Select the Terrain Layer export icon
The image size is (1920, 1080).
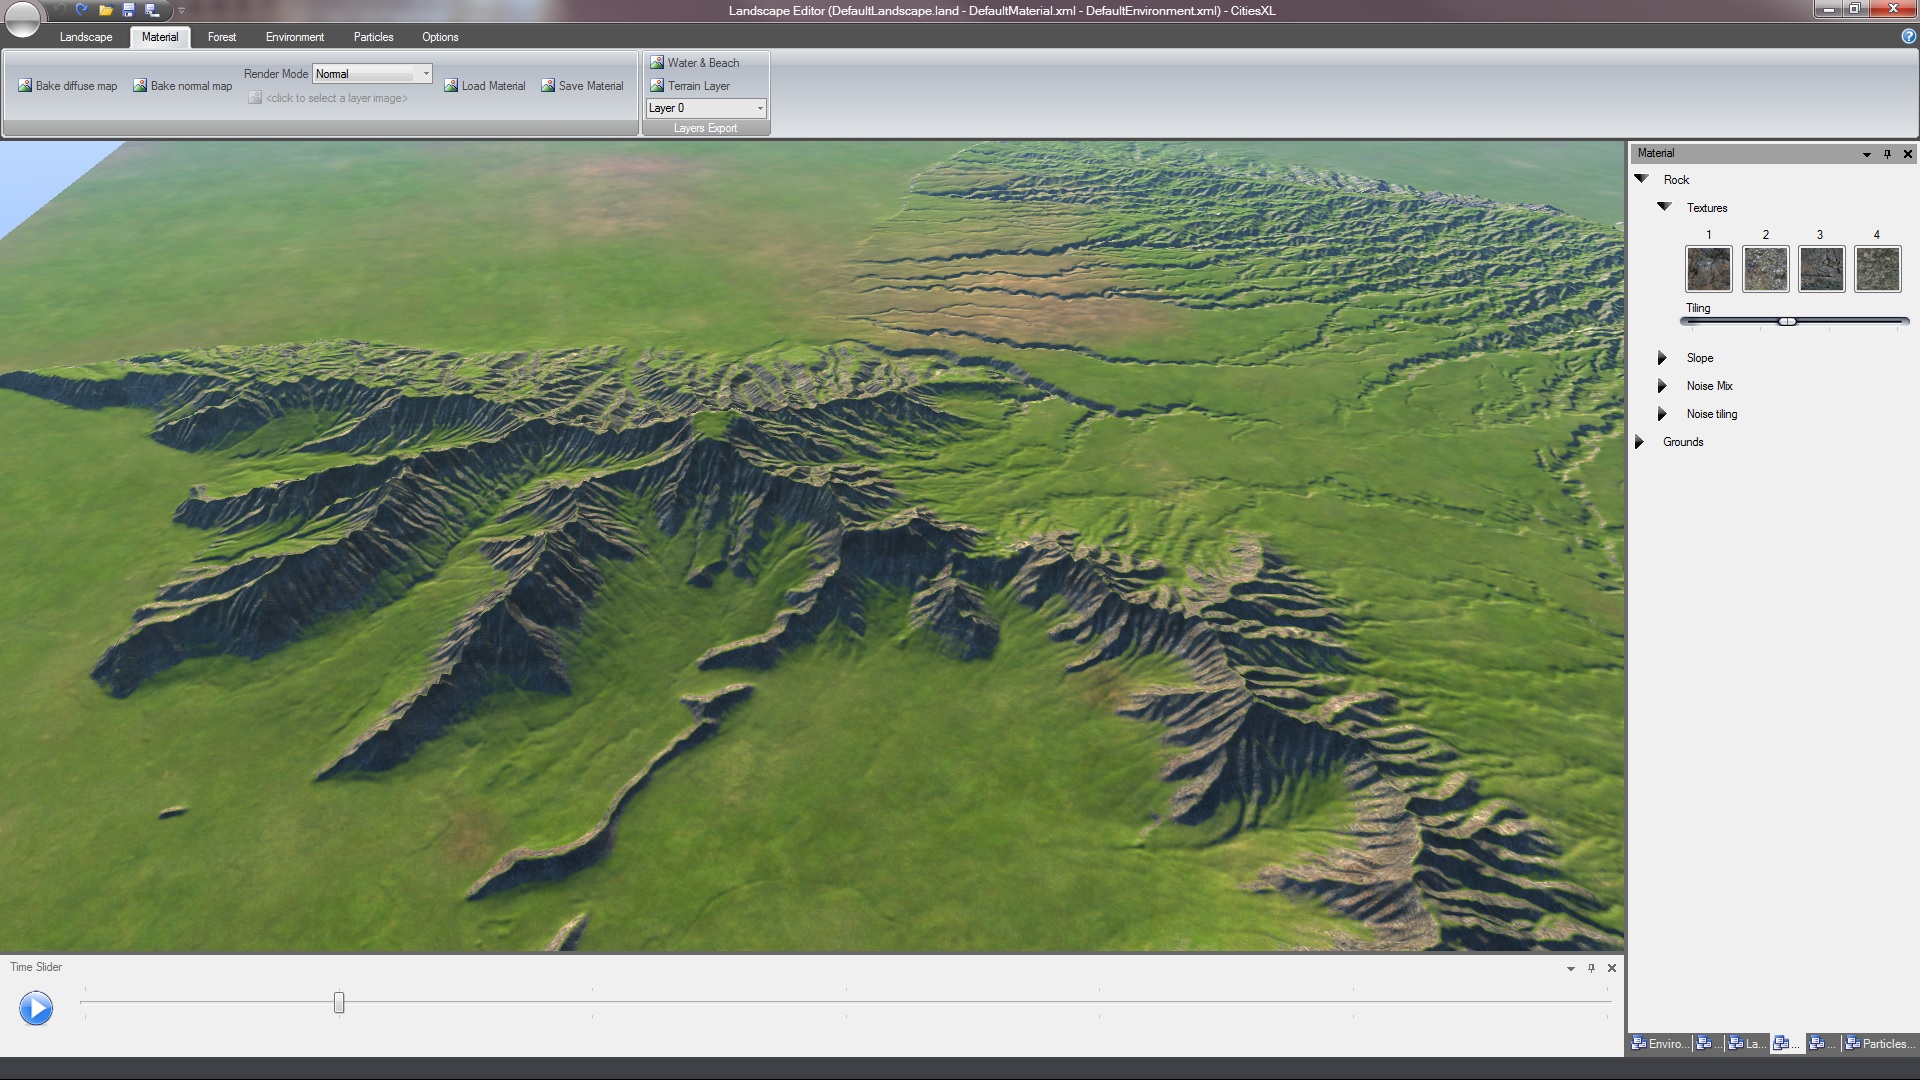(x=658, y=85)
